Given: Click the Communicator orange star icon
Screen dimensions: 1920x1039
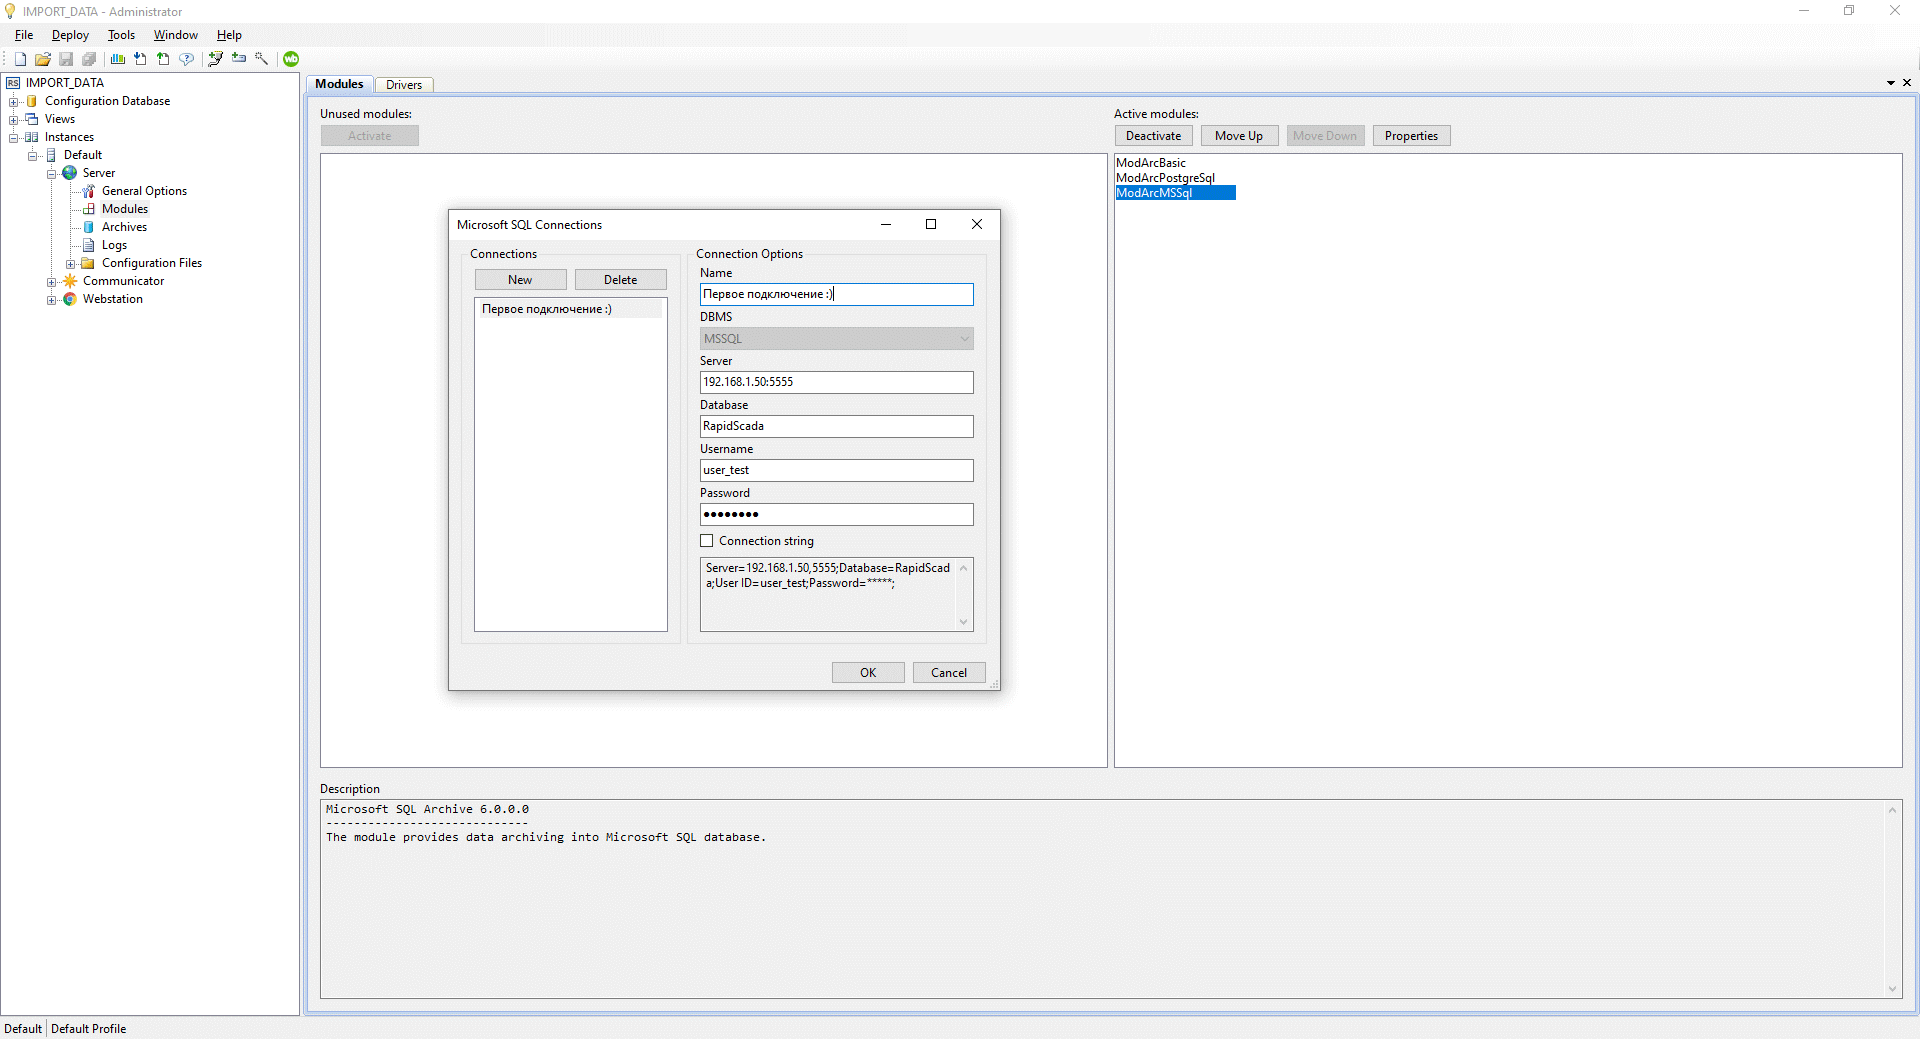Looking at the screenshot, I should 70,281.
